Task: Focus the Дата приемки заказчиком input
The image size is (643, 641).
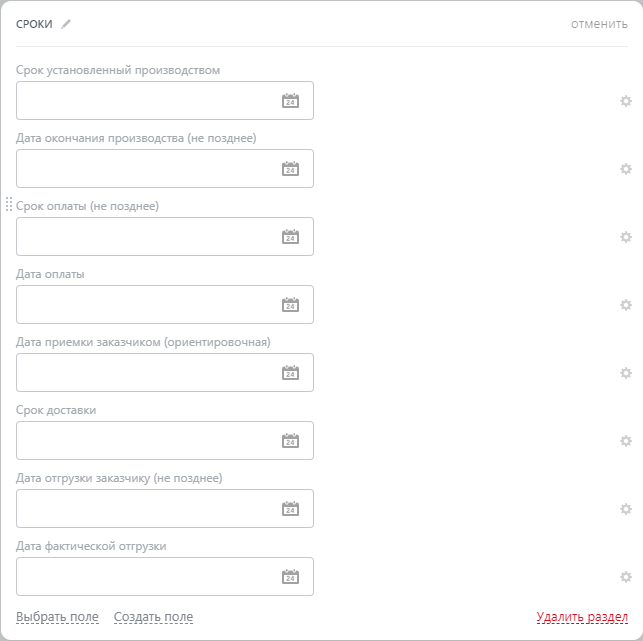Action: pos(145,372)
